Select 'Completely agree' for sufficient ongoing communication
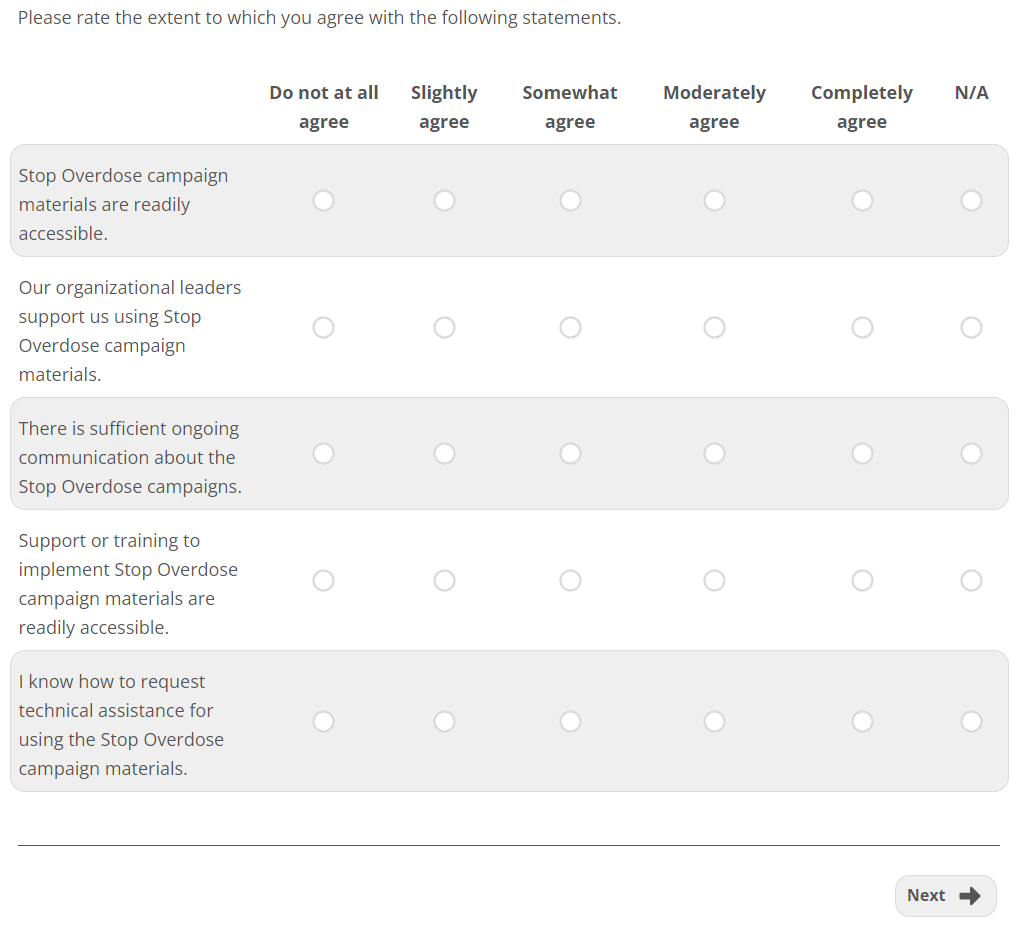 click(862, 454)
